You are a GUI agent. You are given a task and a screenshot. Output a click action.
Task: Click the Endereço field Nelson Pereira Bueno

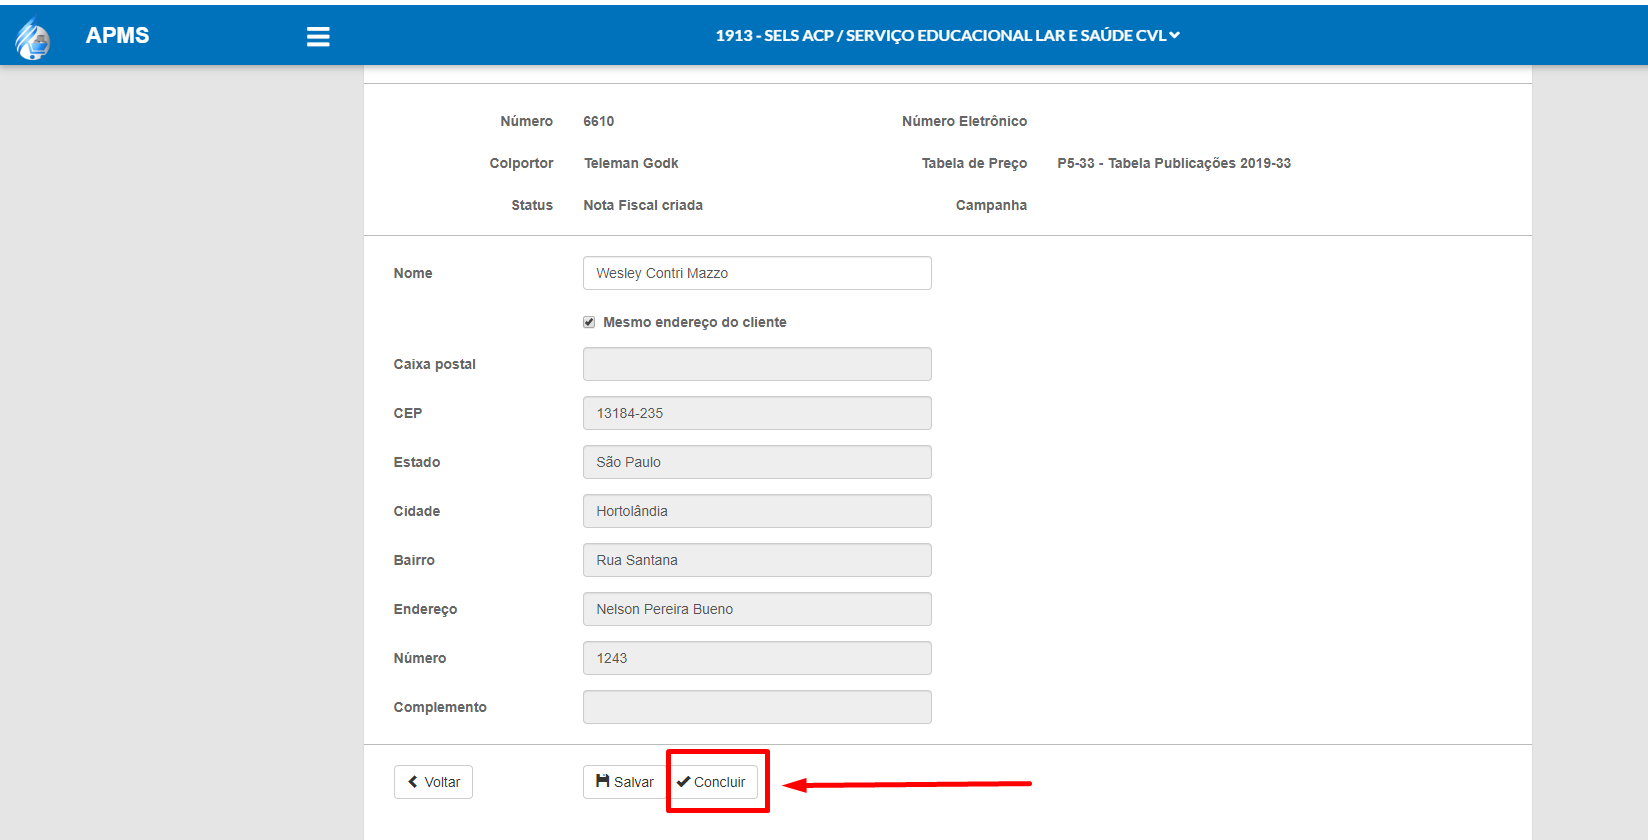click(757, 609)
